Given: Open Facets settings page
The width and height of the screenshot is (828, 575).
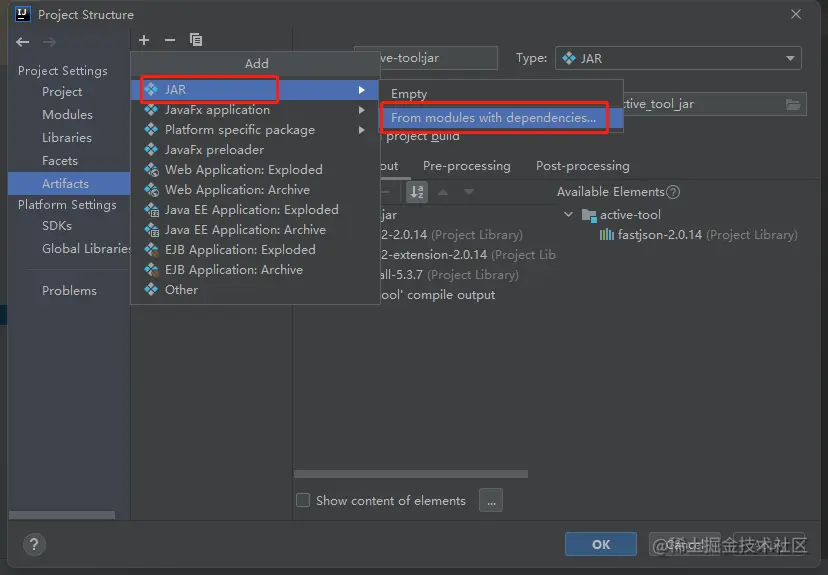Looking at the screenshot, I should point(60,161).
